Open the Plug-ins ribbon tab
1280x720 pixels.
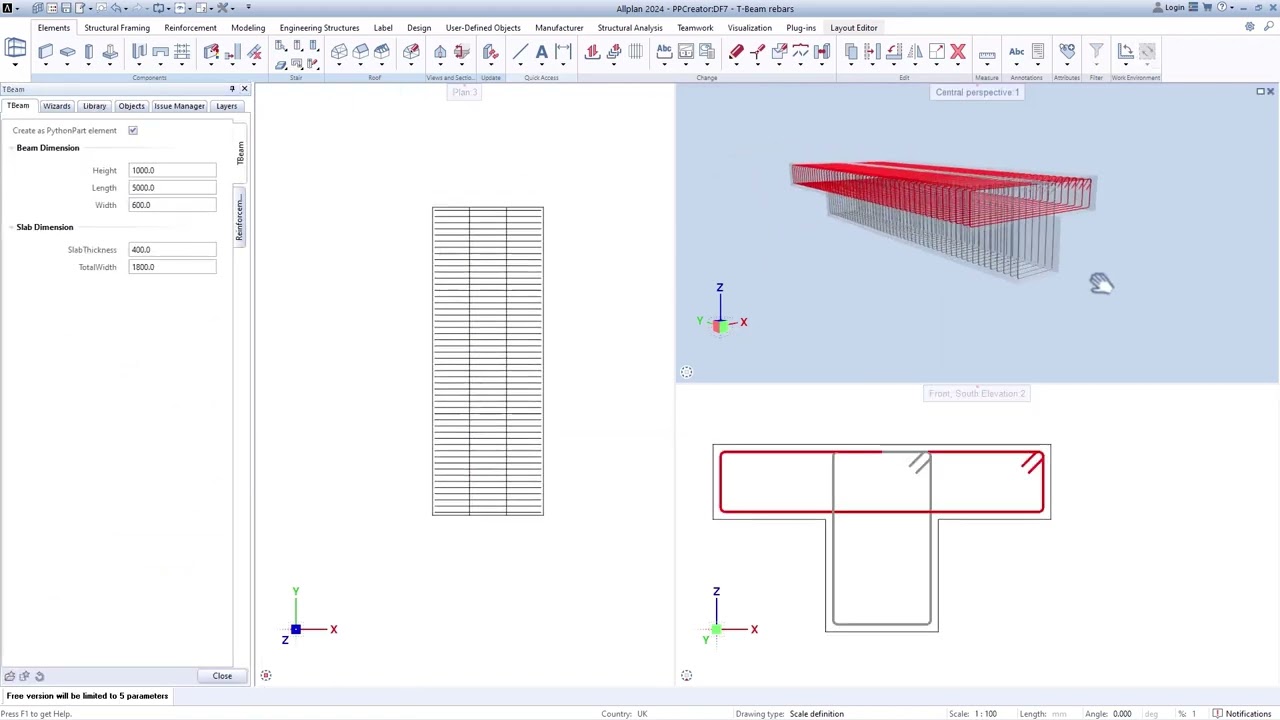801,28
